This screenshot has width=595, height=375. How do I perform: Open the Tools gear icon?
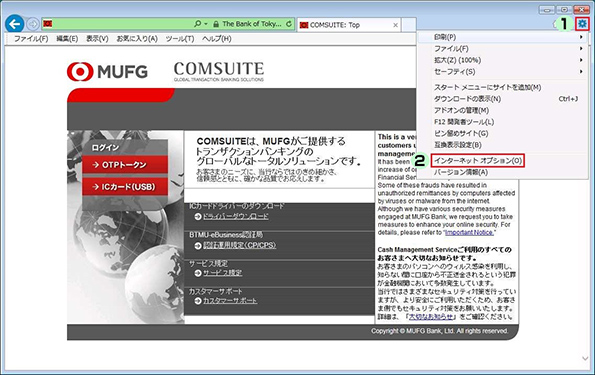(582, 24)
